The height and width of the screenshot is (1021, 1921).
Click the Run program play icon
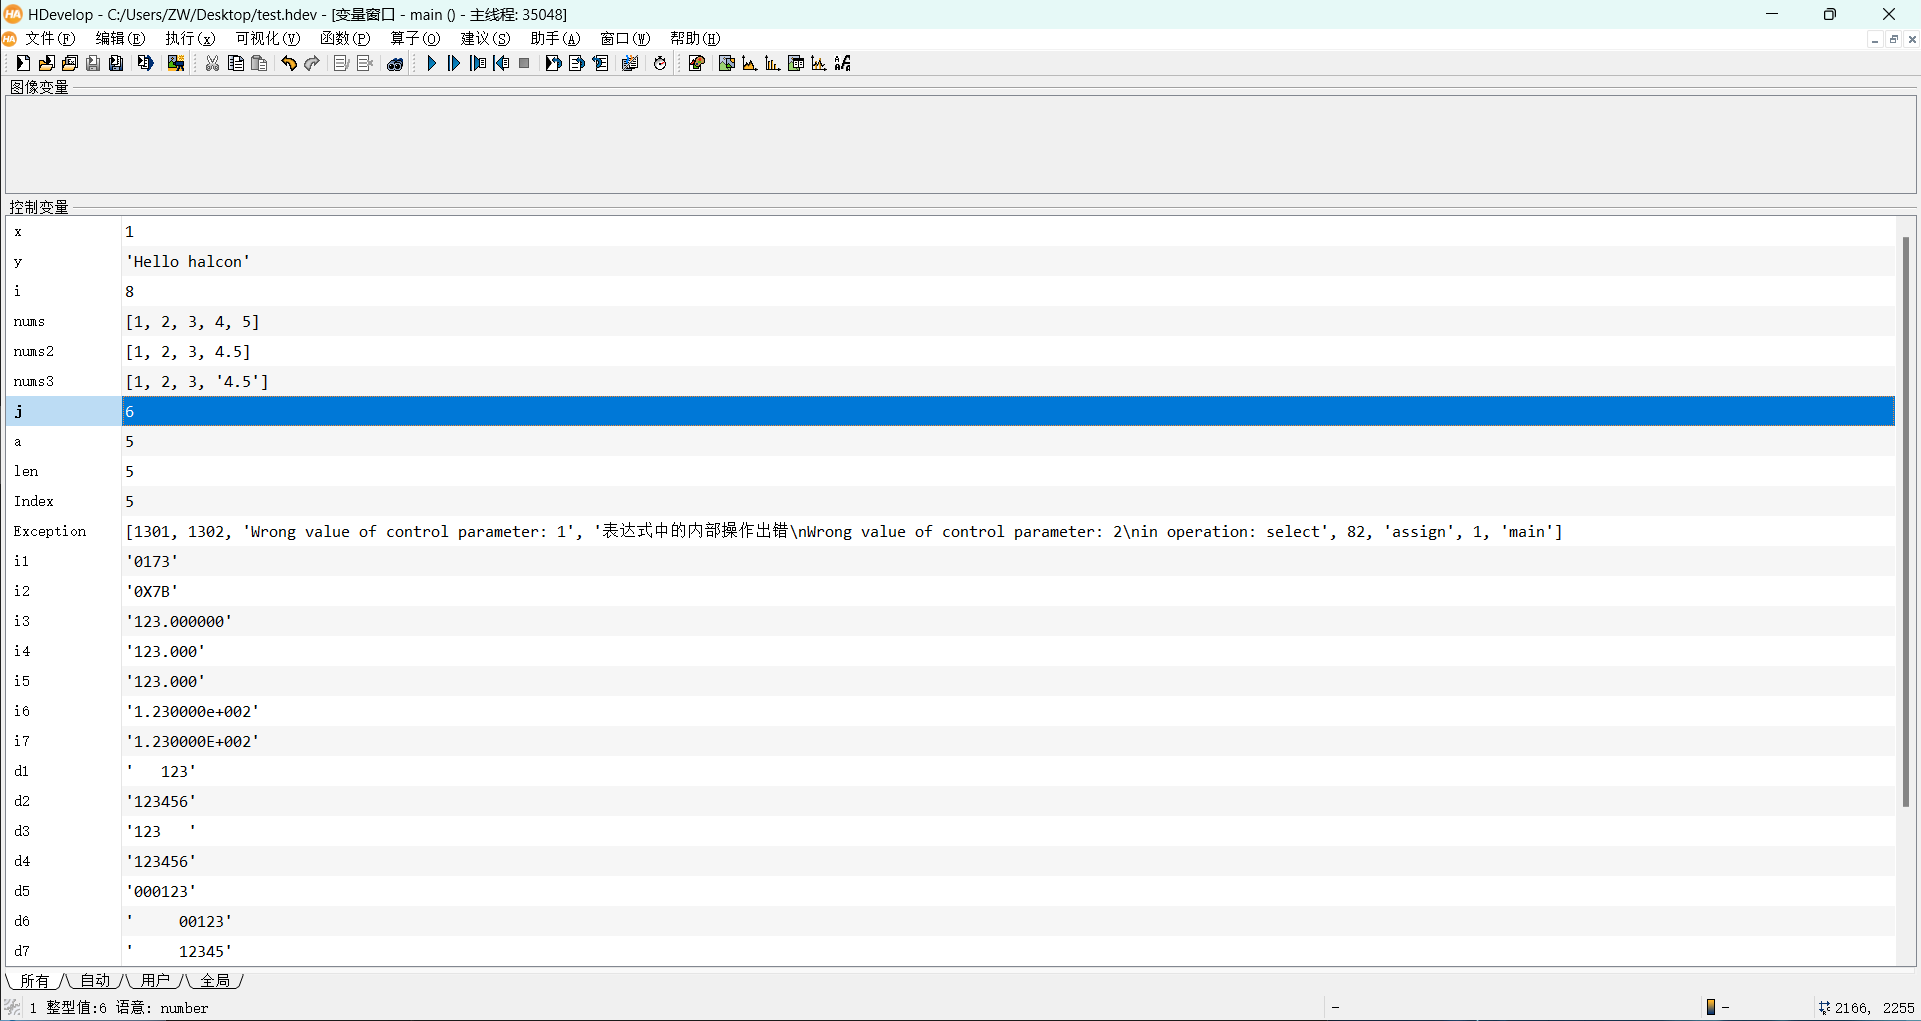(431, 63)
